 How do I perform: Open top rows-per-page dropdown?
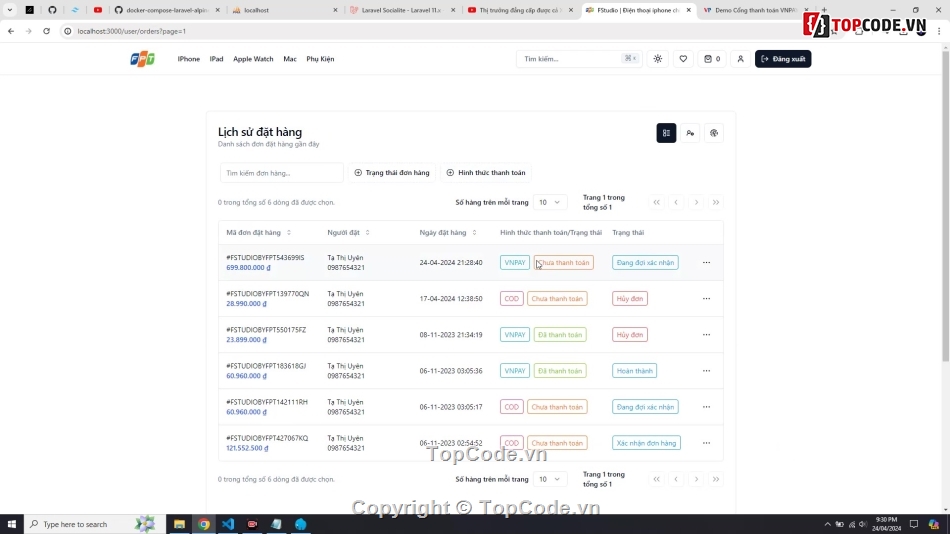pos(550,202)
